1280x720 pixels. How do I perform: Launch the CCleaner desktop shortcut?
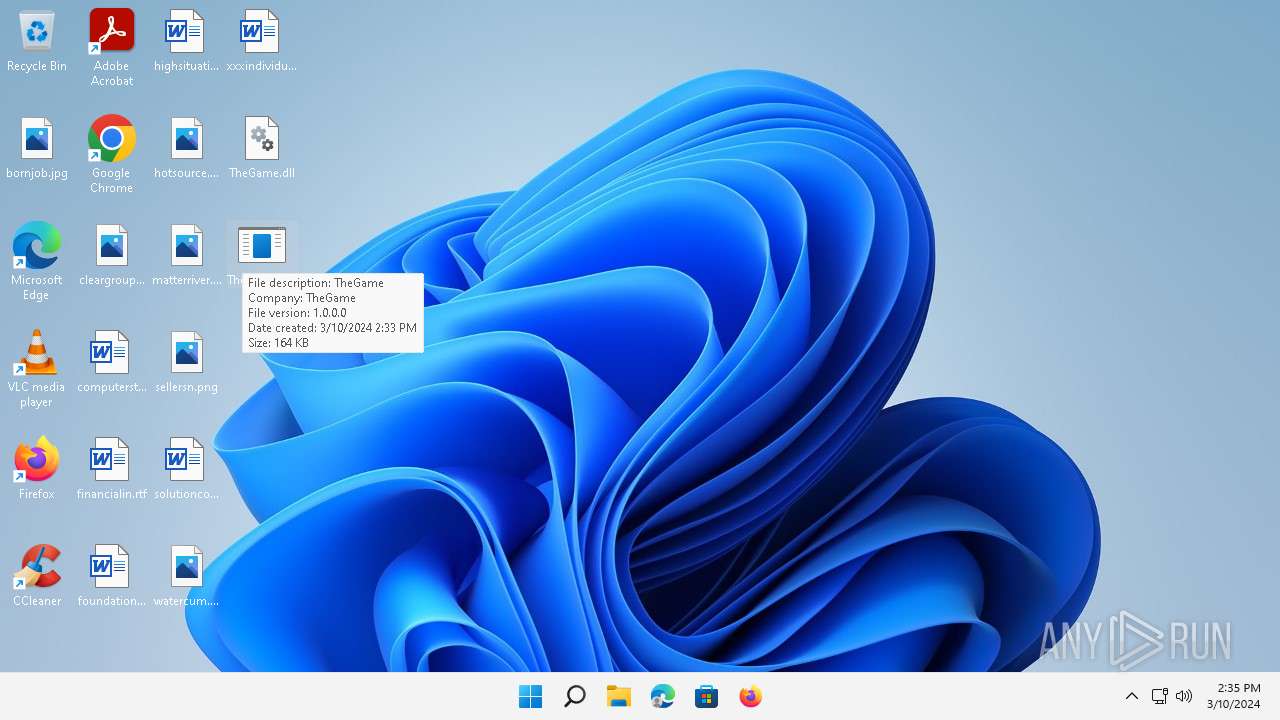(x=37, y=575)
